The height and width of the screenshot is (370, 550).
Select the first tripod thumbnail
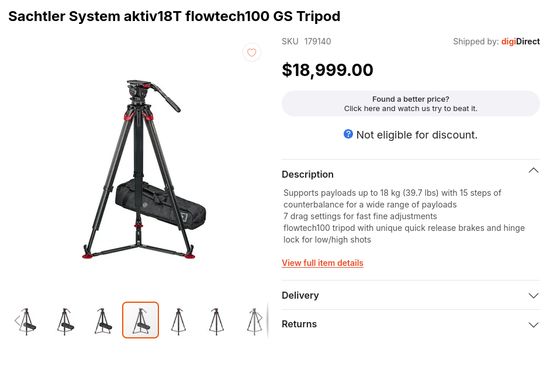click(x=27, y=321)
